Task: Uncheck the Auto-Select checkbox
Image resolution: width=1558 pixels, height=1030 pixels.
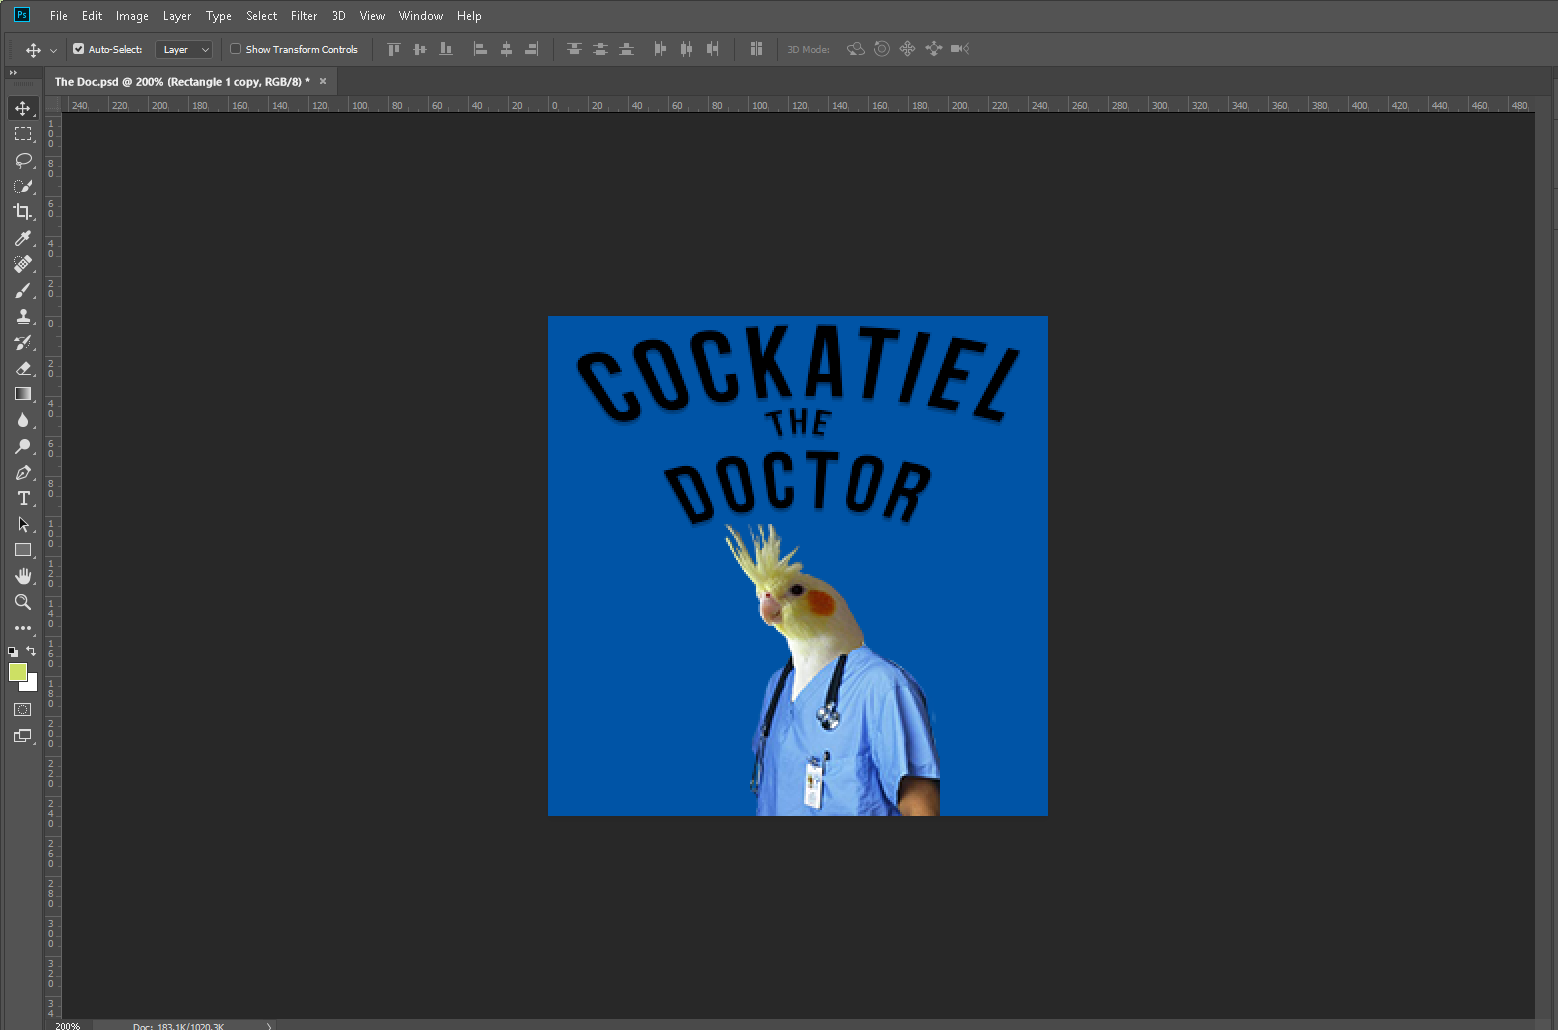Action: click(x=79, y=49)
